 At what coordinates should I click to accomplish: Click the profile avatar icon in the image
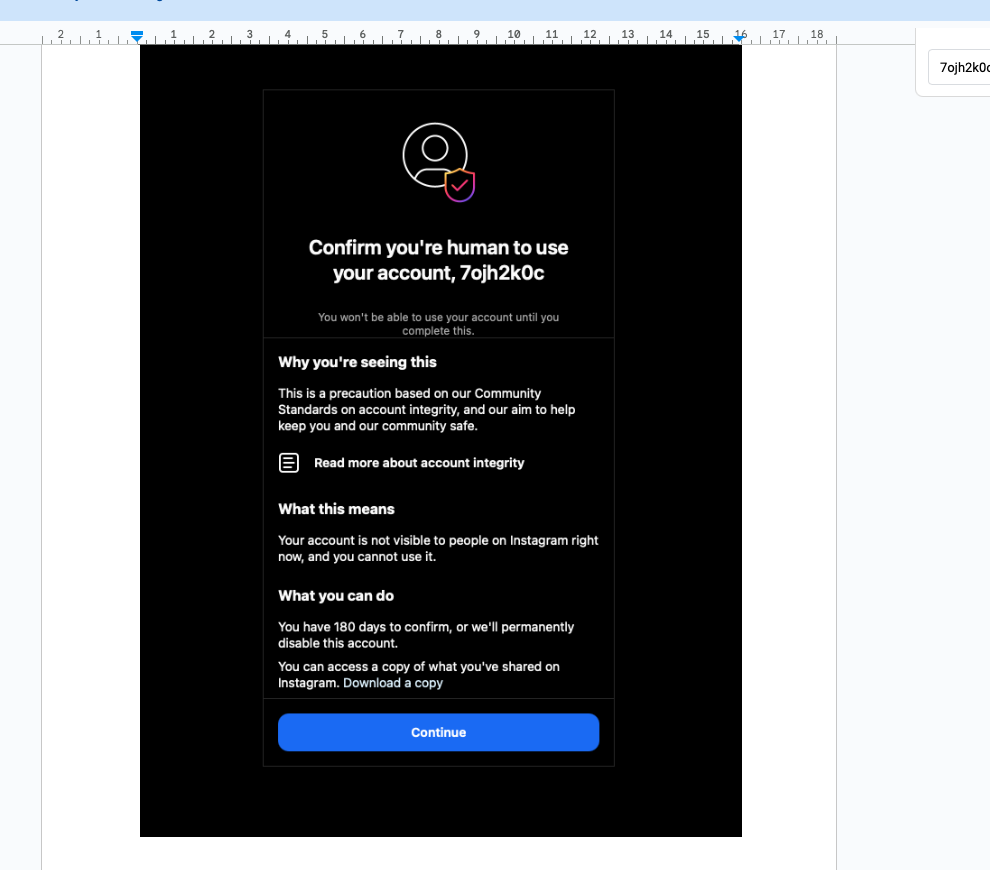tap(435, 155)
